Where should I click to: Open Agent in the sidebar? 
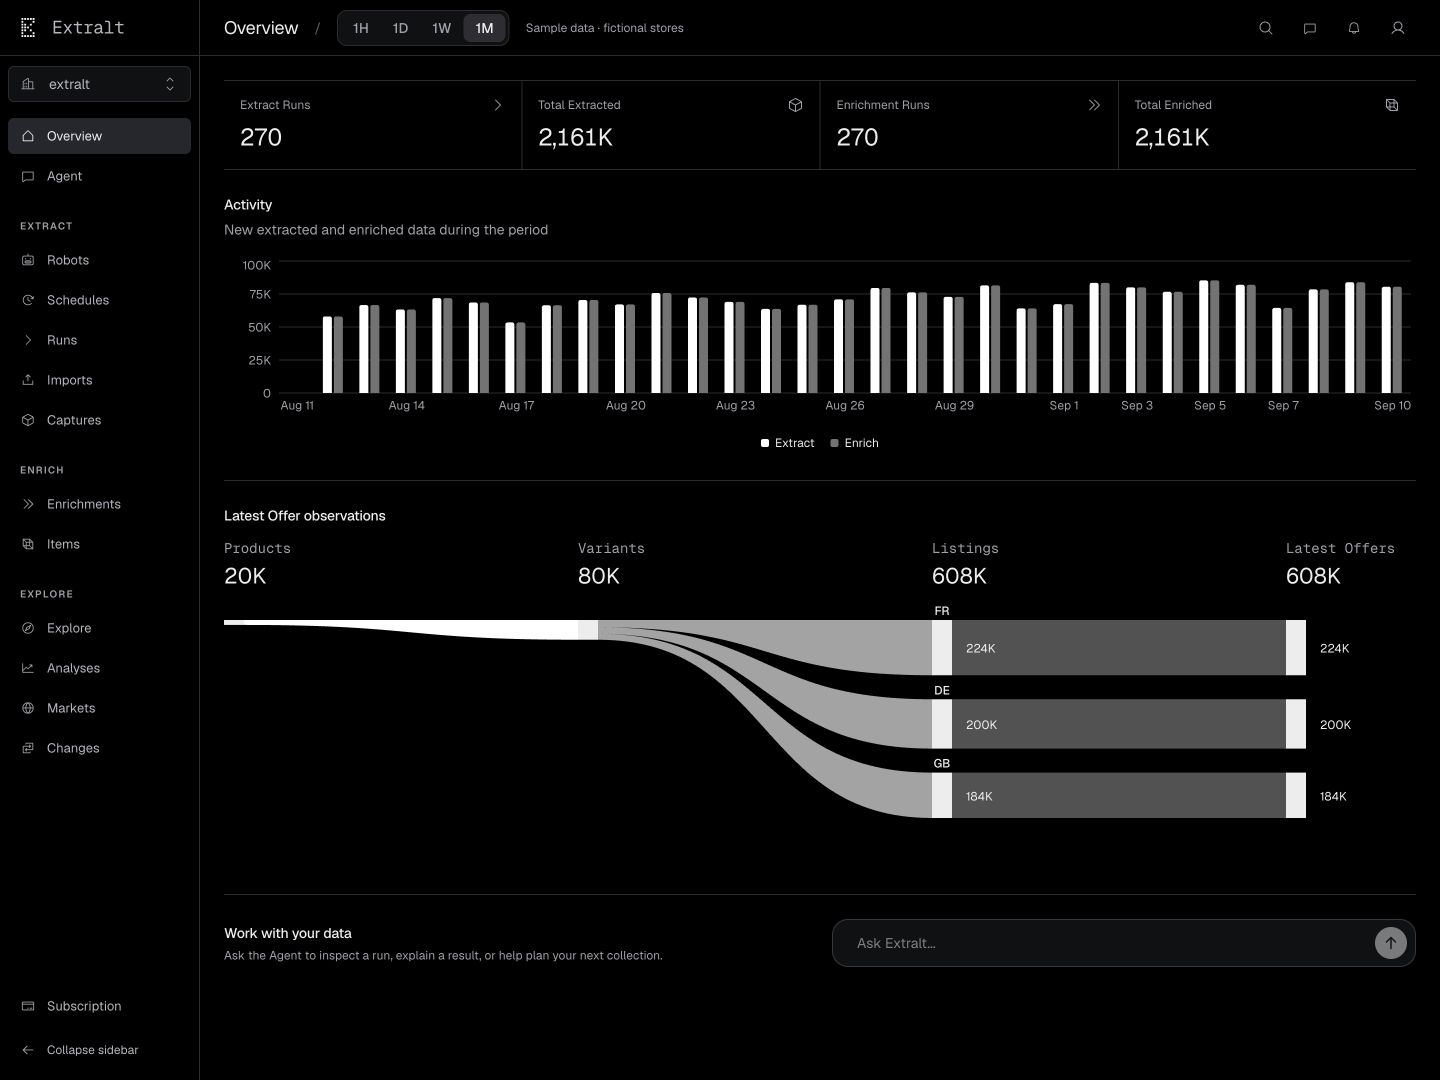click(99, 176)
